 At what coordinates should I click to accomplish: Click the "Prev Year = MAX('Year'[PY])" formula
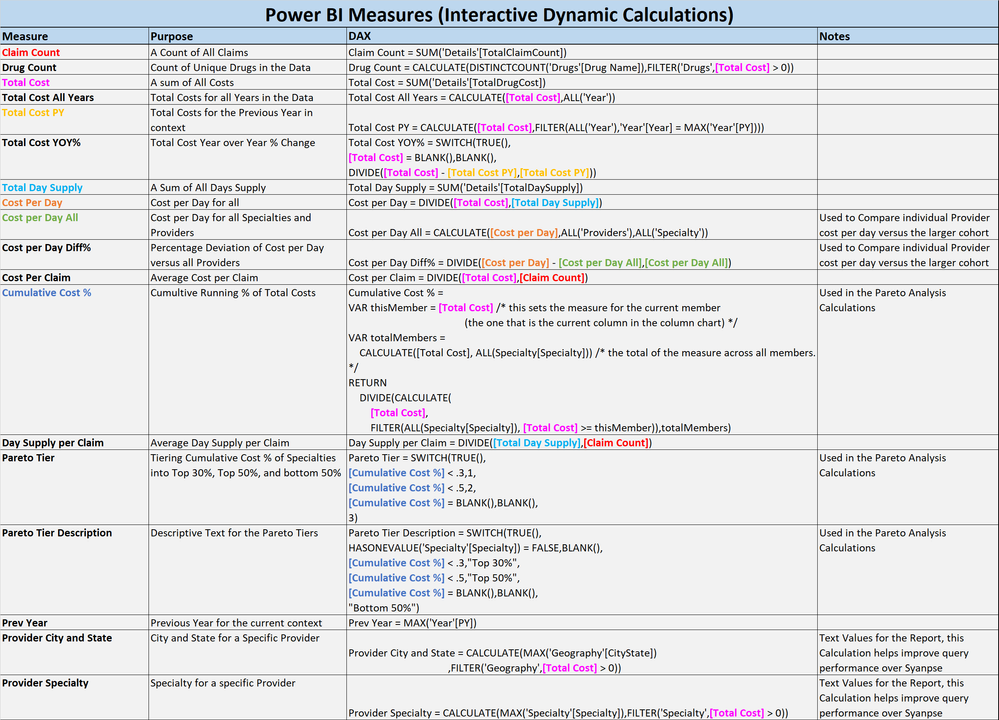point(582,623)
